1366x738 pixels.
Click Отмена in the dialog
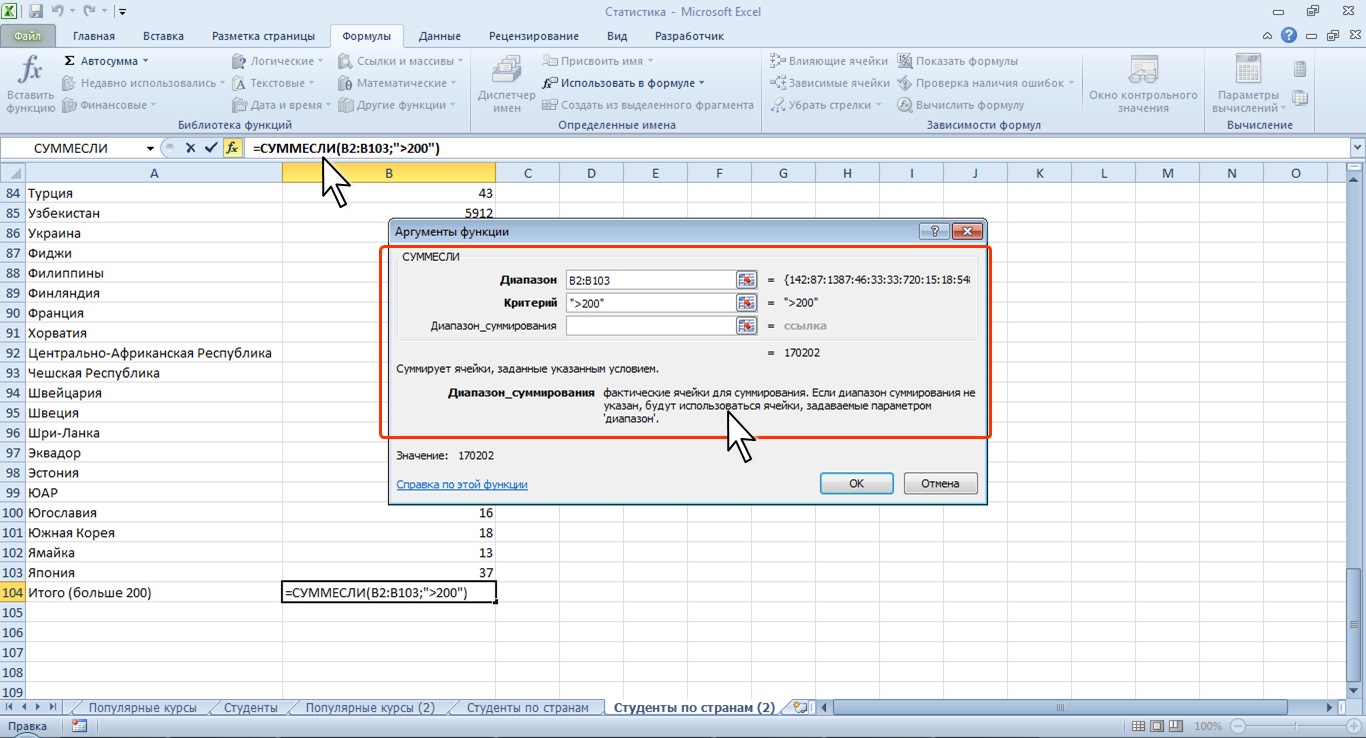940,483
